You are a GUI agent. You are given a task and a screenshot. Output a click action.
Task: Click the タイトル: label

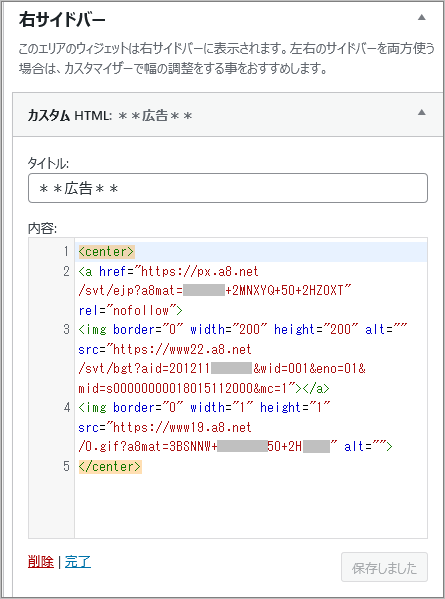(48, 164)
